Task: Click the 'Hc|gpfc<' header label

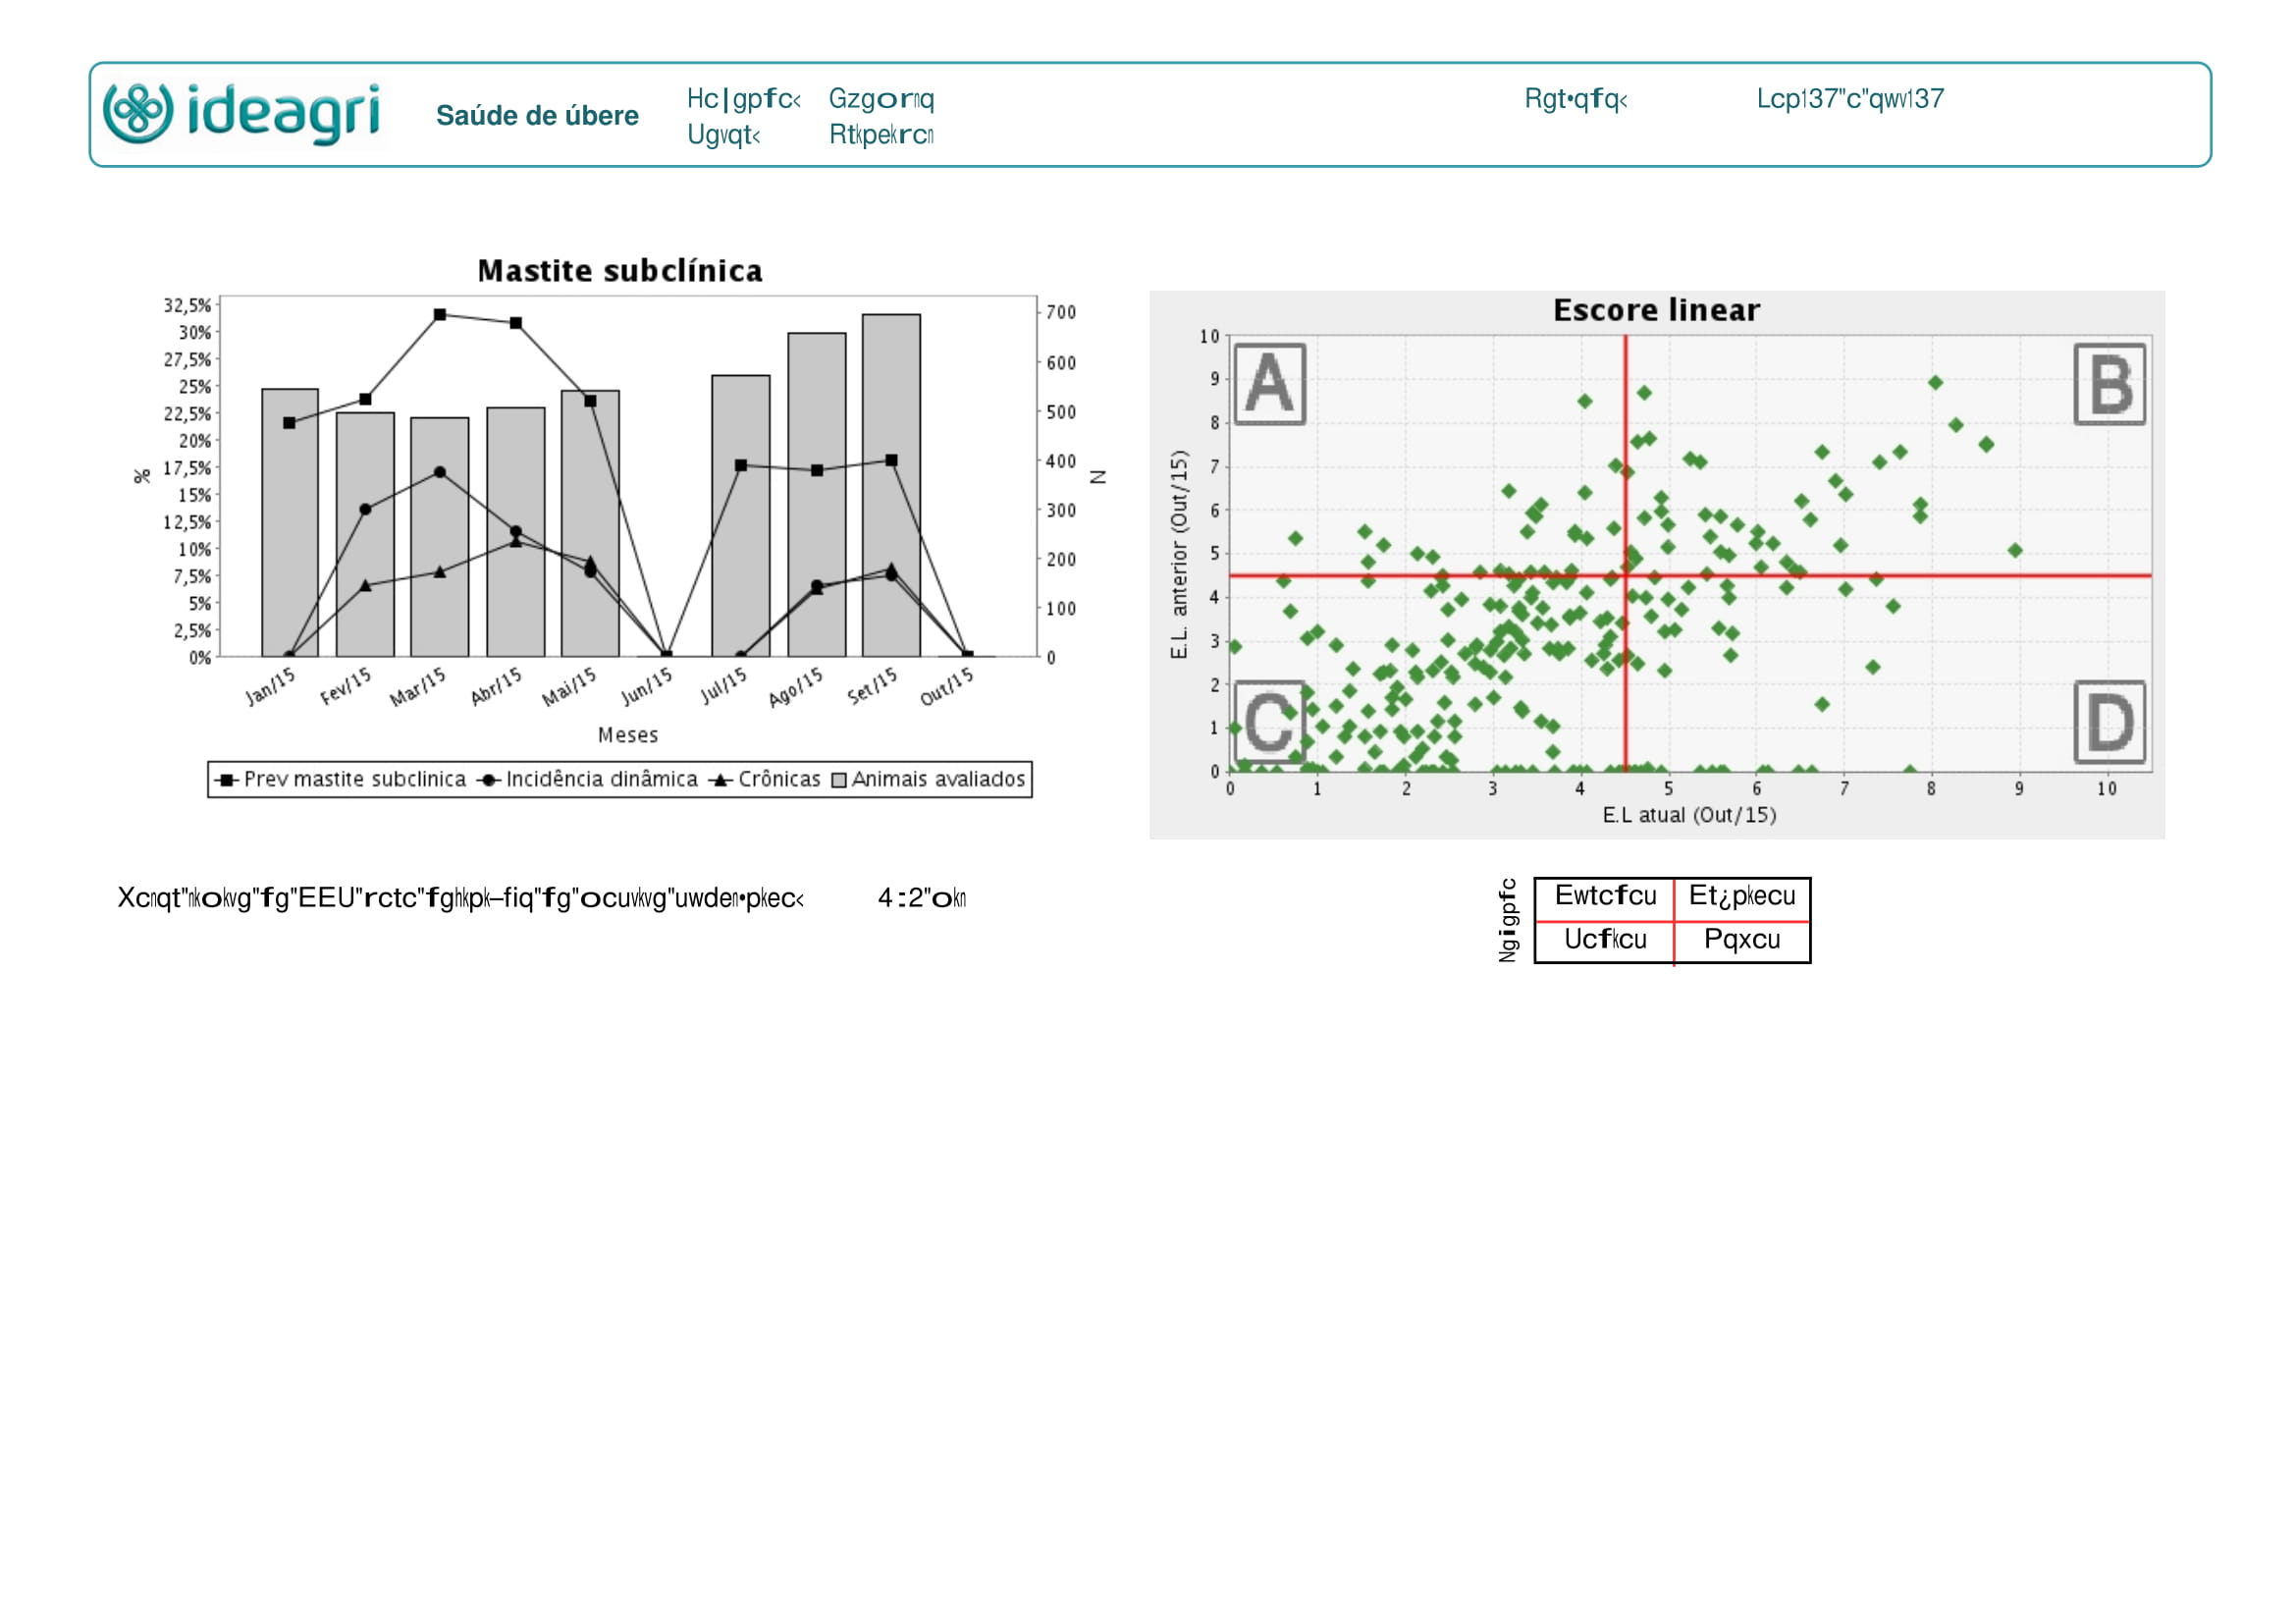Action: (743, 99)
